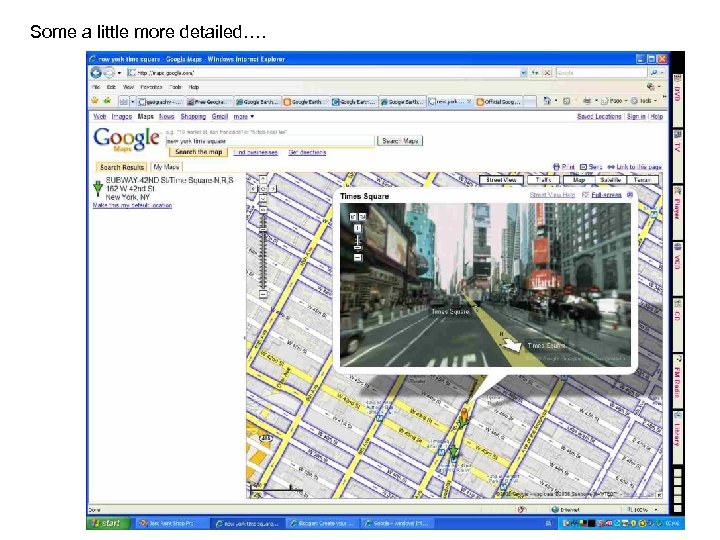Close the active new york tab
The width and height of the screenshot is (720, 540).
tap(469, 101)
